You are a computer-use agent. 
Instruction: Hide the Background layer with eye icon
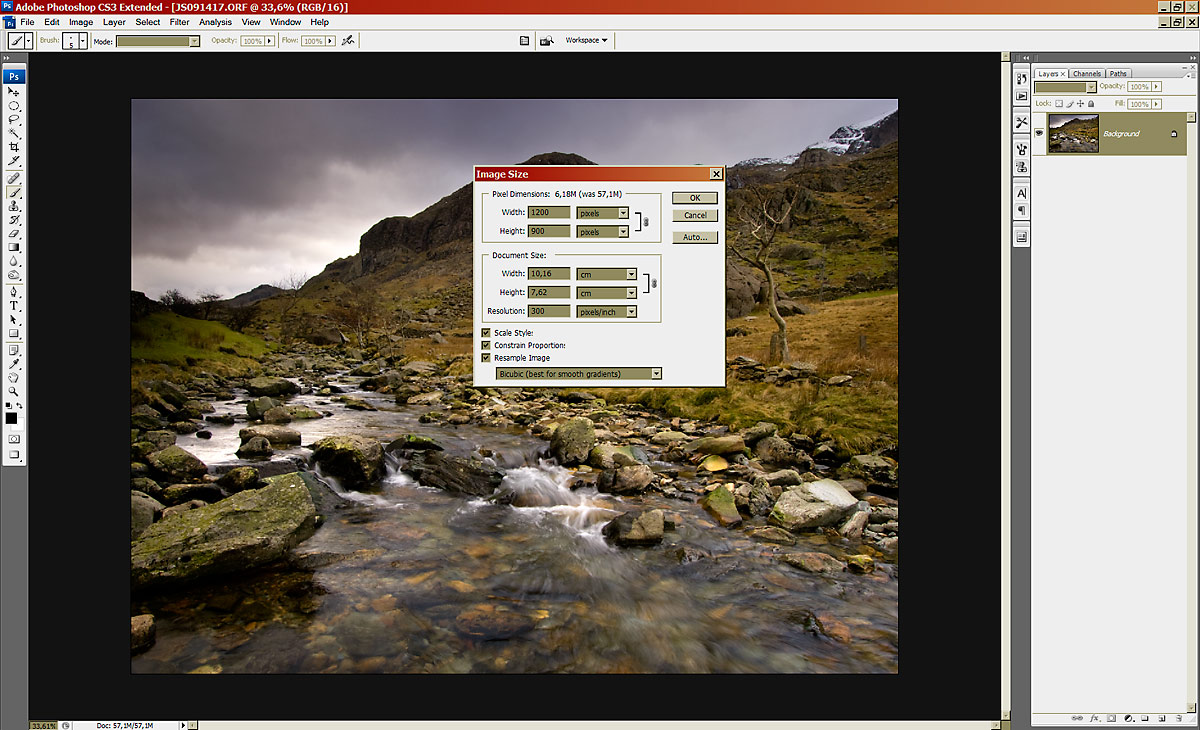1040,133
